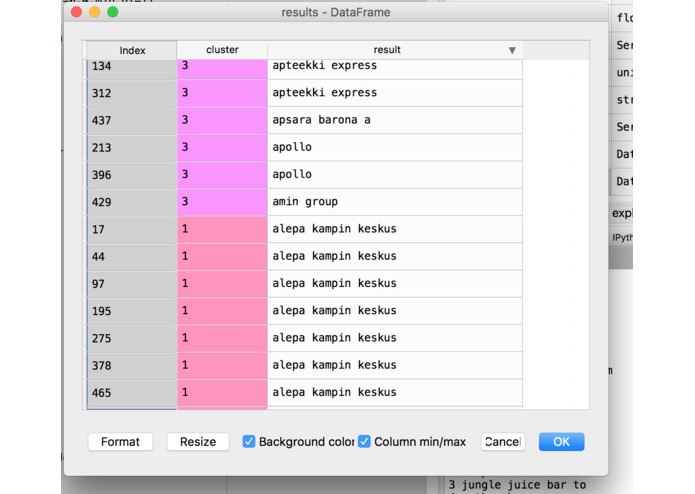This screenshot has width=695, height=494.
Task: Select row index 396
Action: point(132,175)
